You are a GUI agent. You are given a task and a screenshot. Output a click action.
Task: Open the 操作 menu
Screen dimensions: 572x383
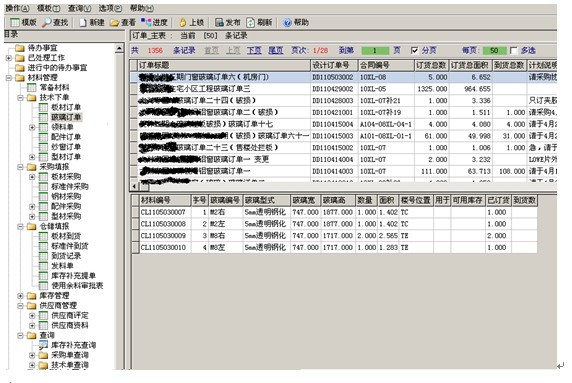coord(17,8)
